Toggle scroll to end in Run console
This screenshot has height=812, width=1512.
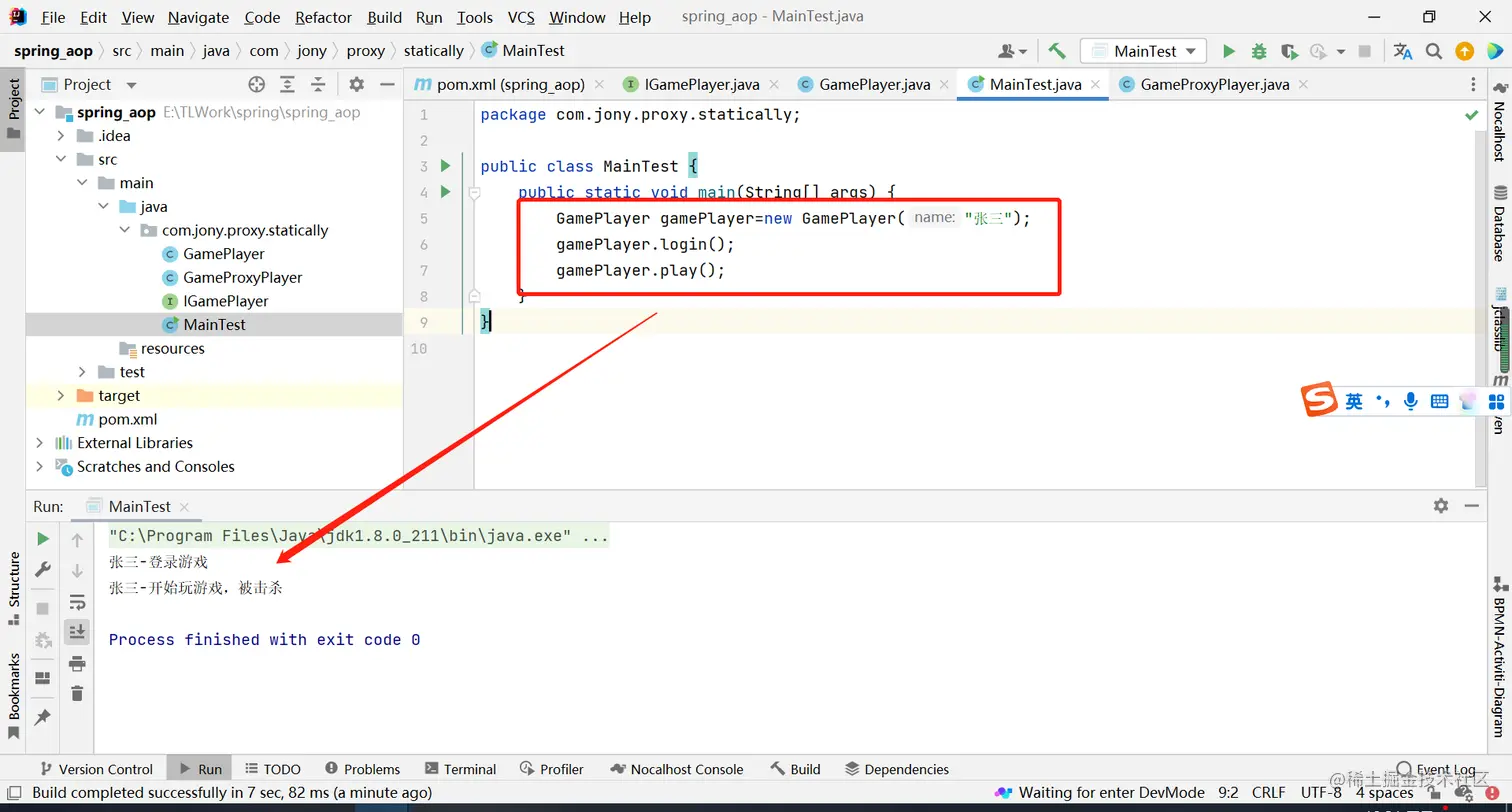77,632
